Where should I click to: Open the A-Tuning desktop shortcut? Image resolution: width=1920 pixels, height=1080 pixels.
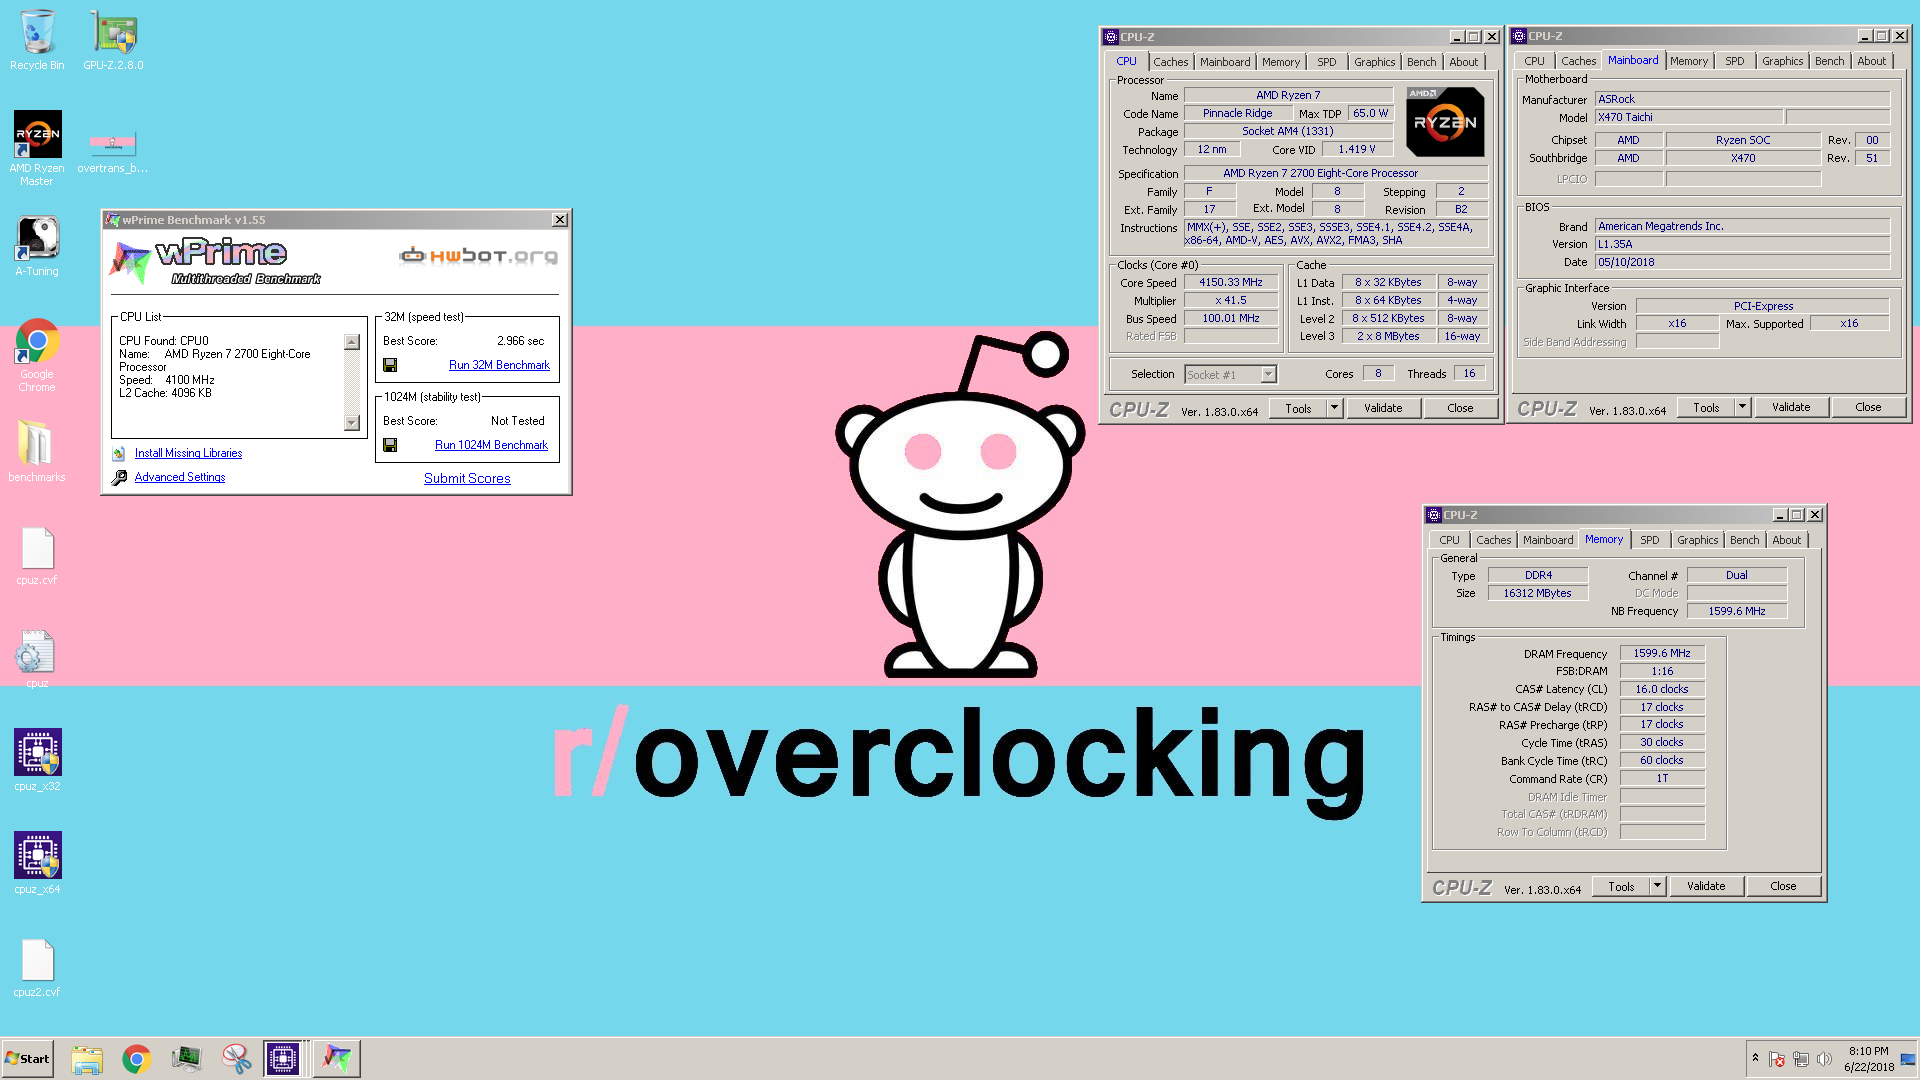[37, 247]
